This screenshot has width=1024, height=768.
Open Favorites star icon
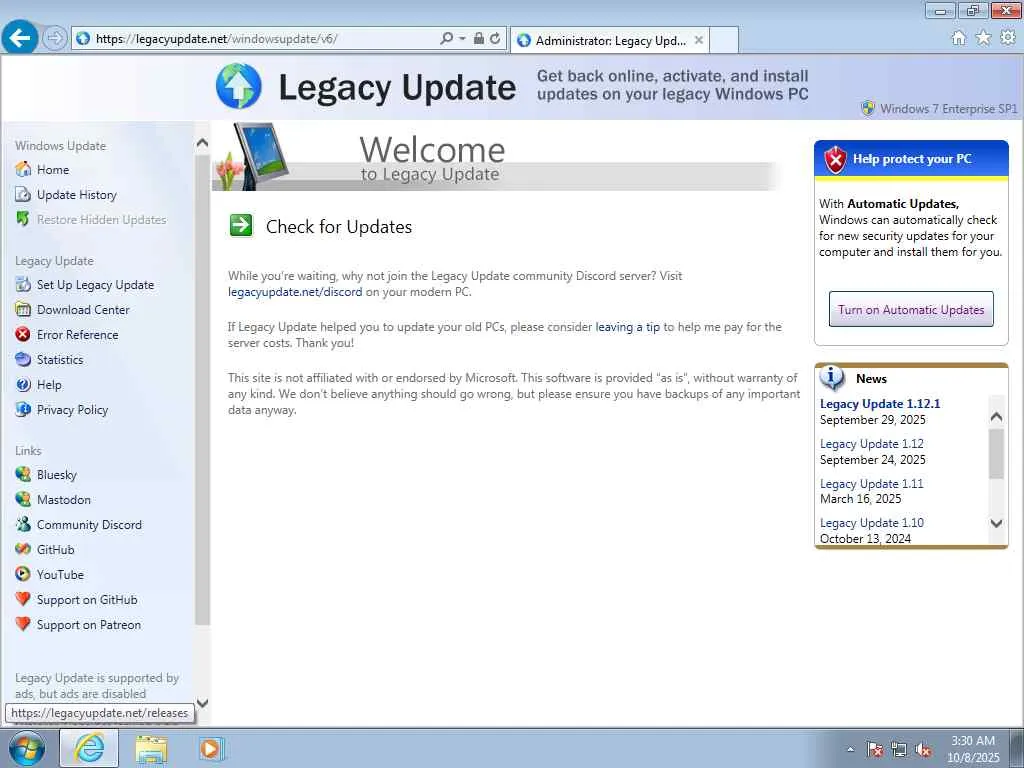pos(983,38)
